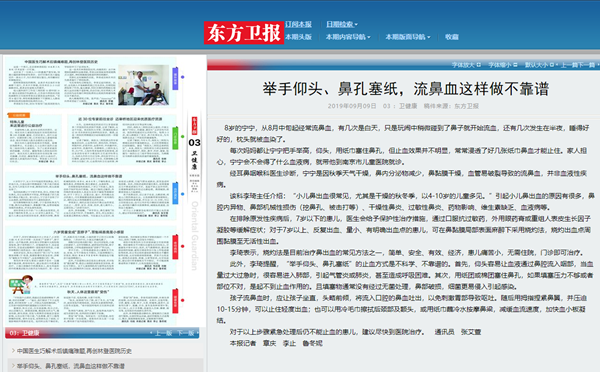Click the blue tag beside nosebleed article
Image resolution: width=600 pixels, height=372 pixels.
coord(175,193)
